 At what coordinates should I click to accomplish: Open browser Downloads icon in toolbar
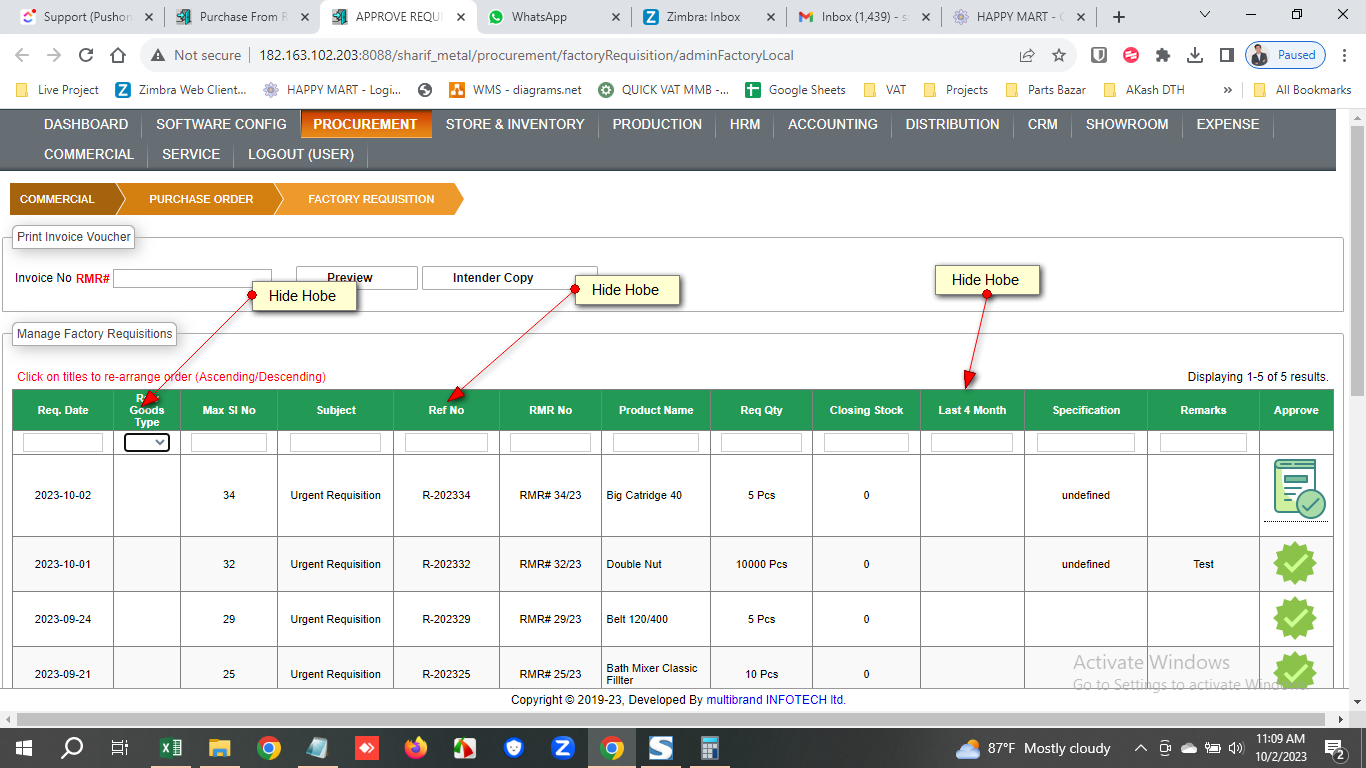(1195, 55)
